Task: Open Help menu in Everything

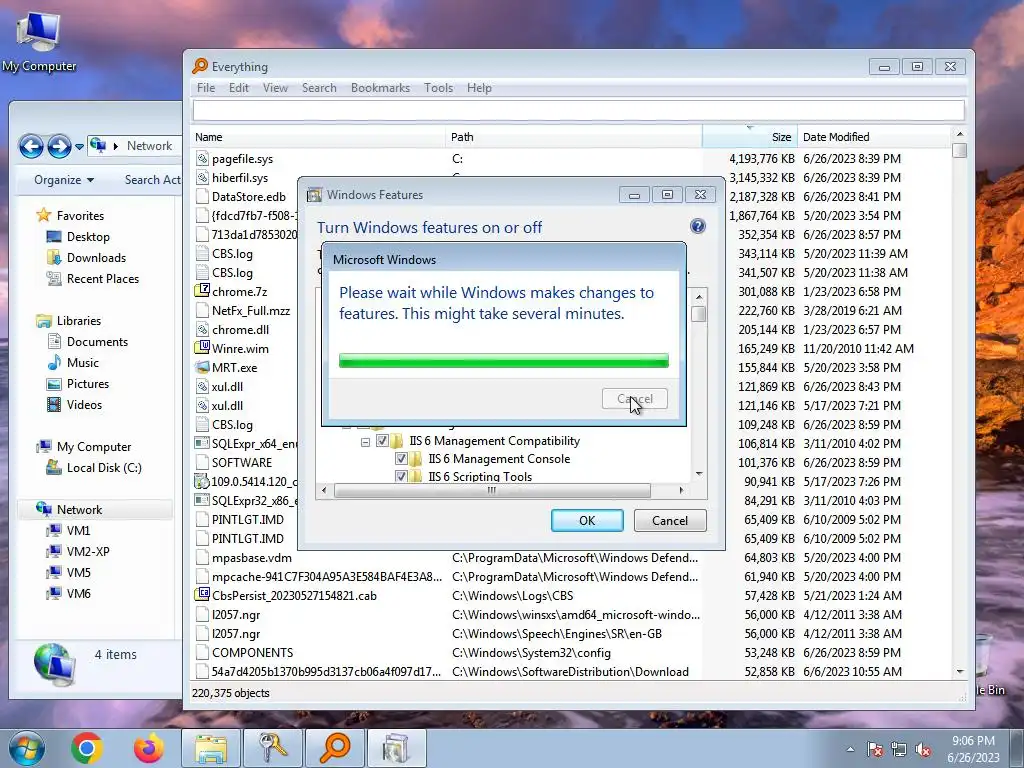Action: (x=479, y=88)
